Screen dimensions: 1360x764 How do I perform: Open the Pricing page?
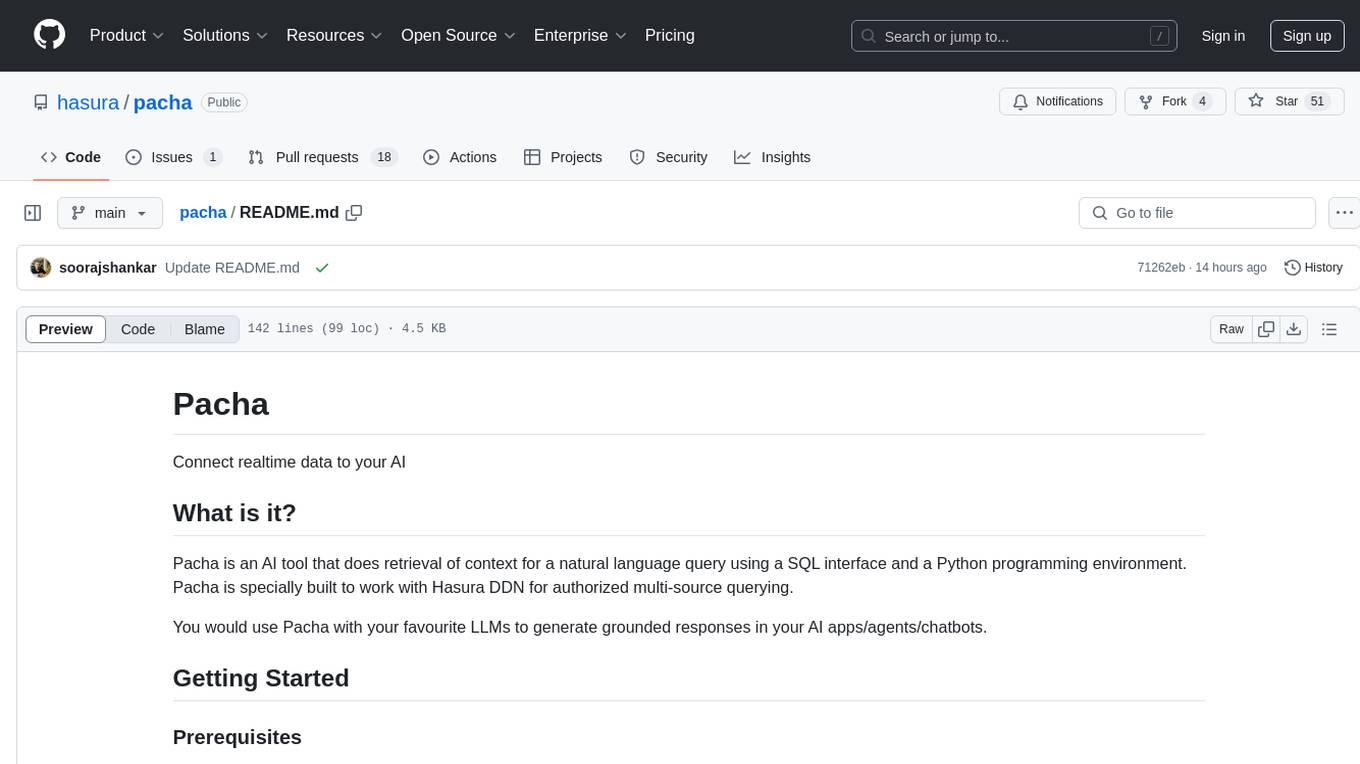[x=670, y=35]
